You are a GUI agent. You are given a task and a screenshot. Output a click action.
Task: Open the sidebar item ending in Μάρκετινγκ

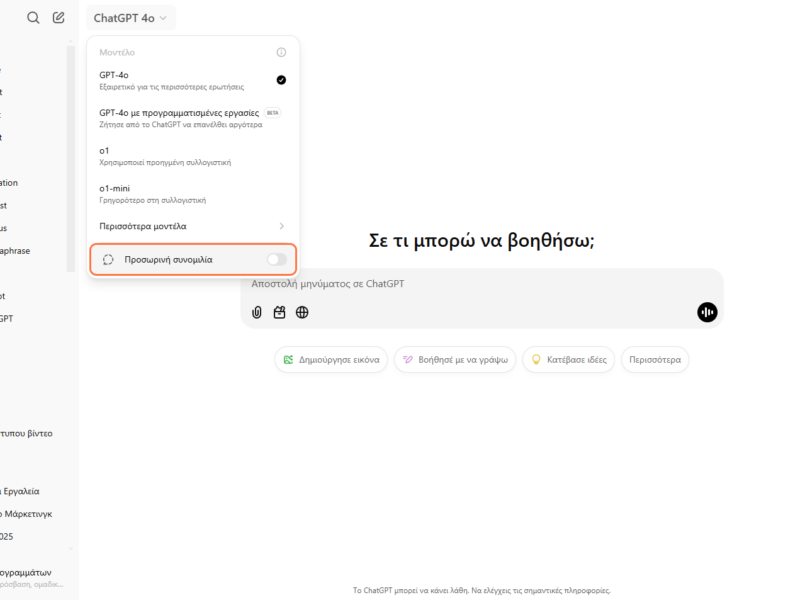(x=27, y=514)
